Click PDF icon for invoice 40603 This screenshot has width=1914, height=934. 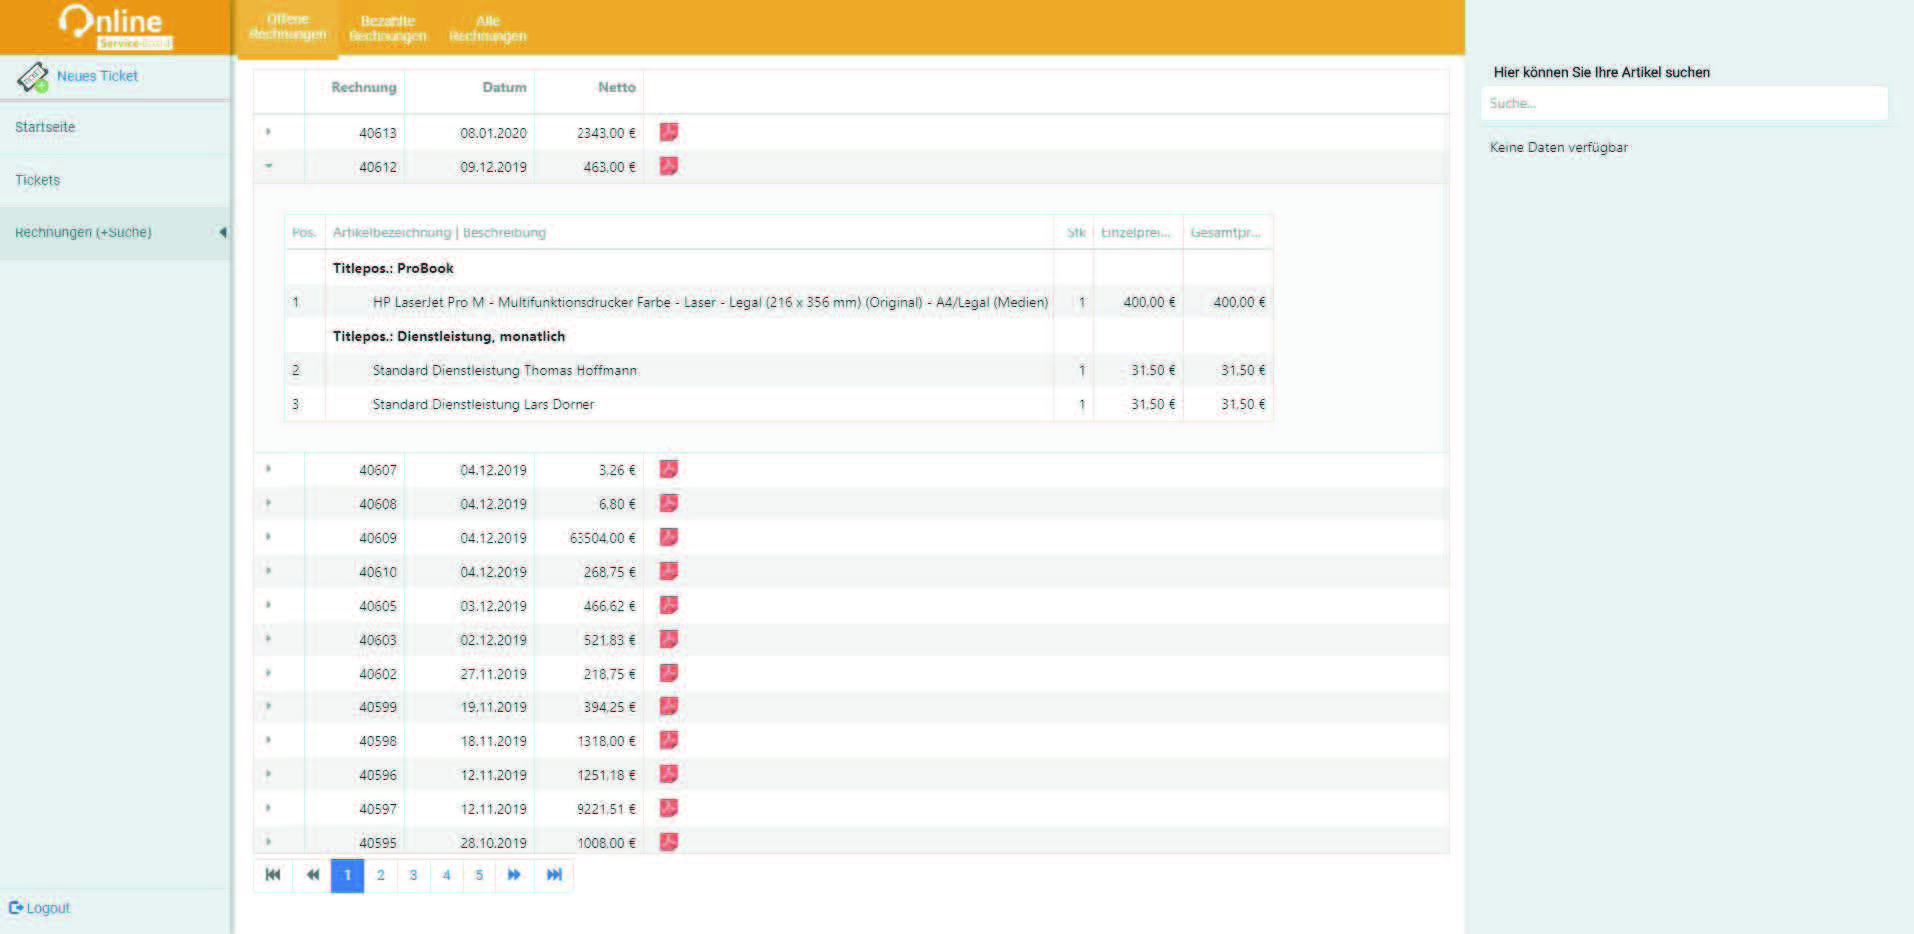668,639
